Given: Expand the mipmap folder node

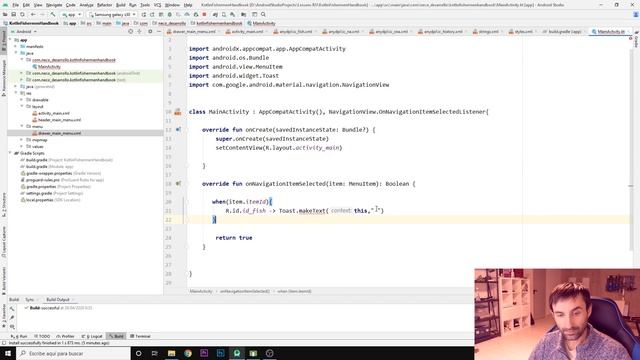Looking at the screenshot, I should pos(22,140).
